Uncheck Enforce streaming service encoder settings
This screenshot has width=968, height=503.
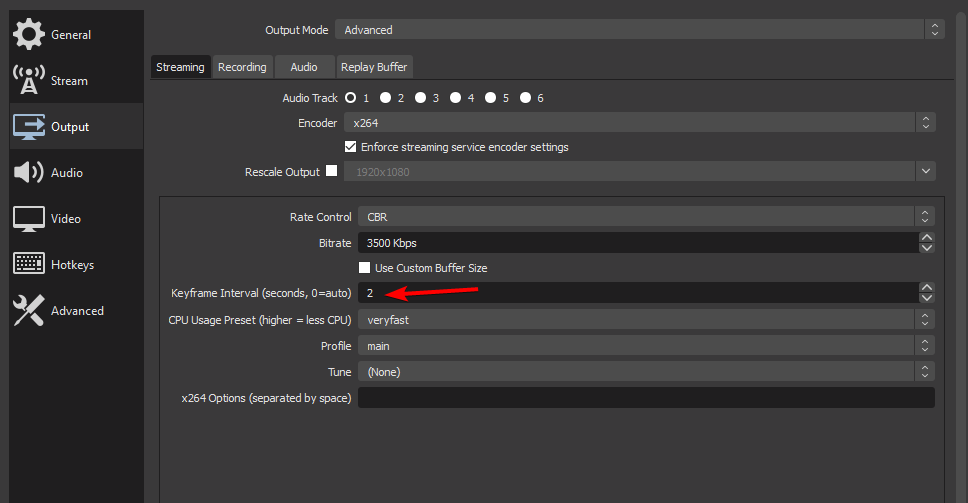pos(351,147)
